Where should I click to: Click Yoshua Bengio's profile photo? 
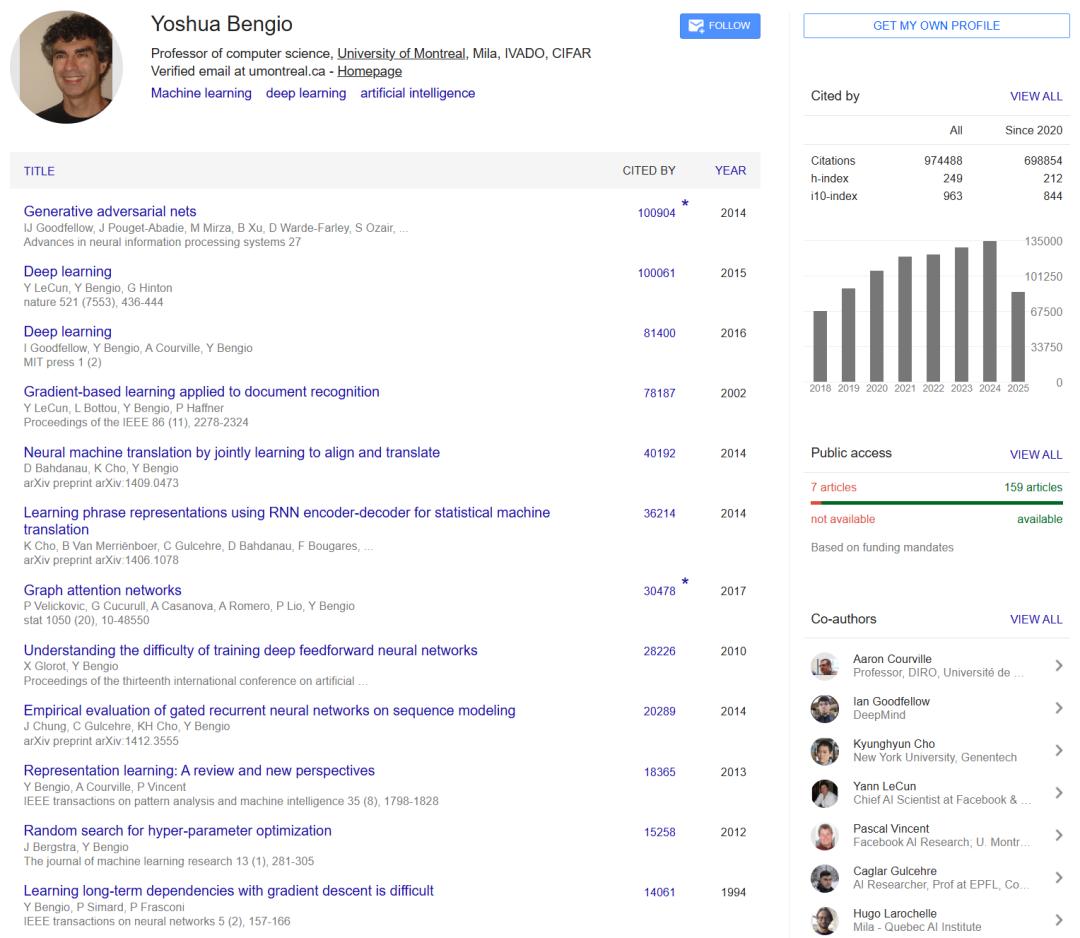[x=66, y=67]
